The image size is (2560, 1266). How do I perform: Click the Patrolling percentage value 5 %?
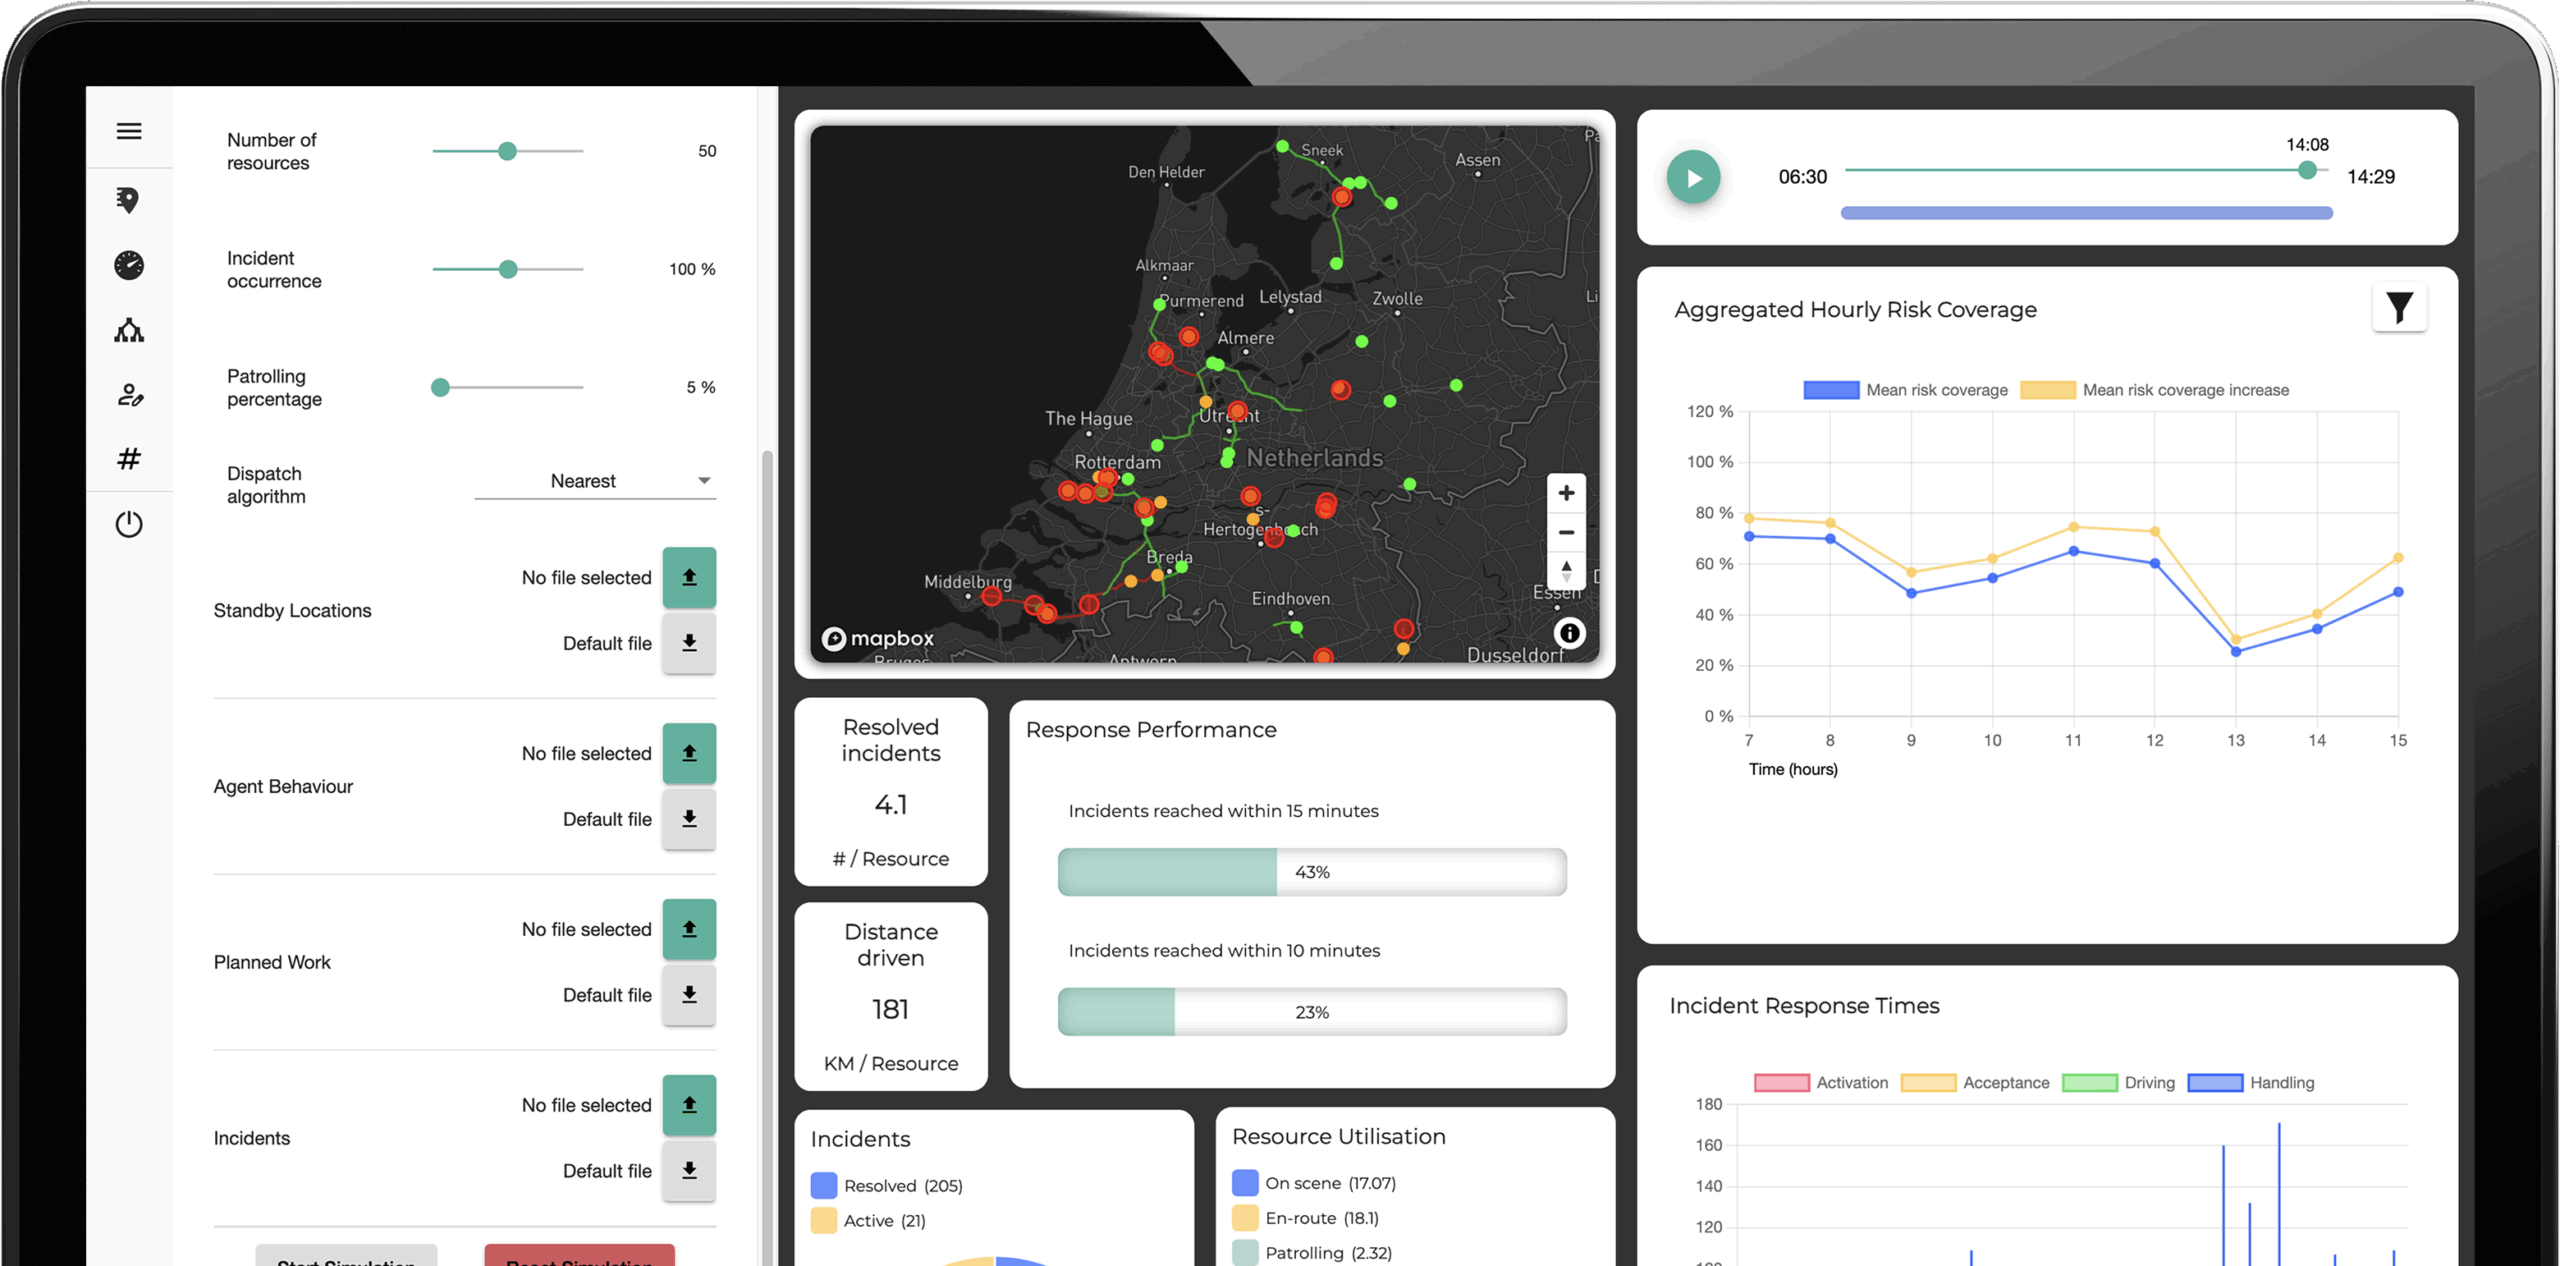pos(701,387)
